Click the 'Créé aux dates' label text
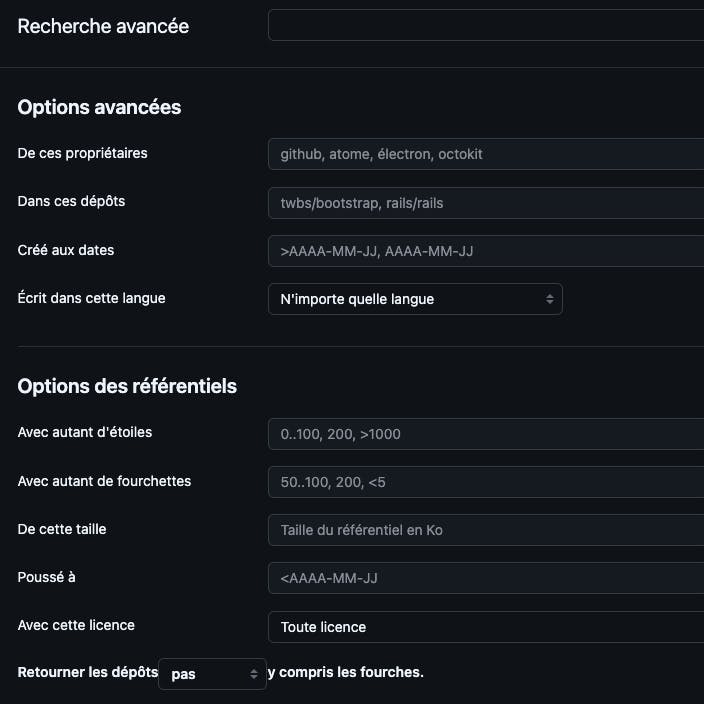This screenshot has width=704, height=704. [66, 250]
